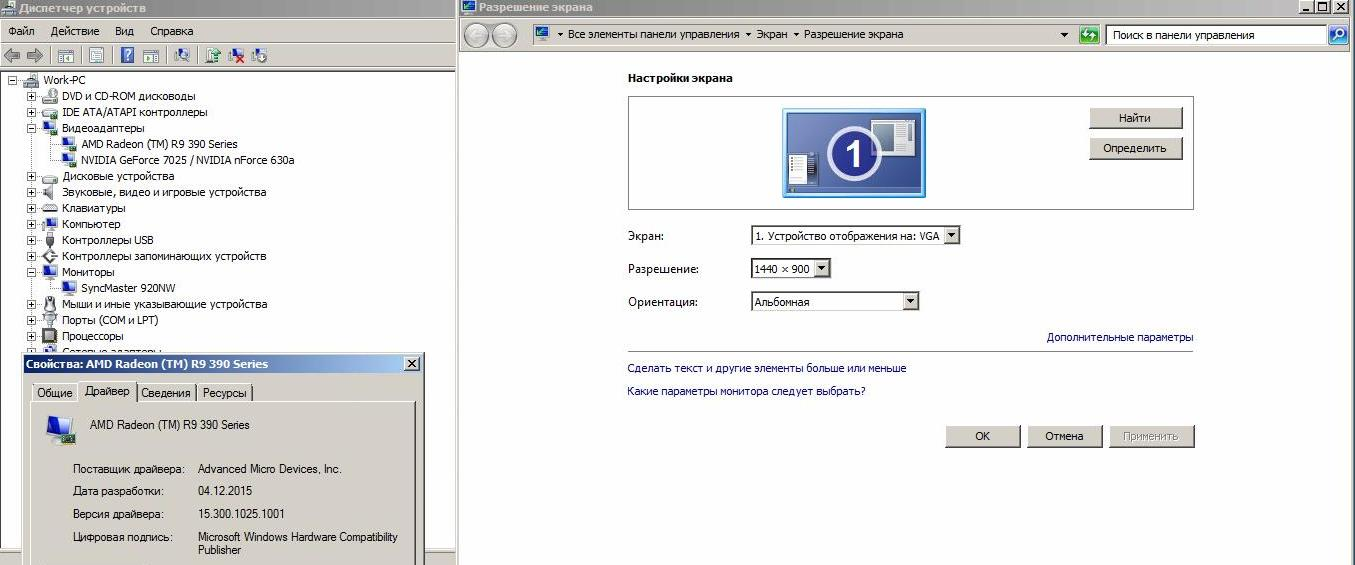Switch to the Ресурсы tab
1355x565 pixels.
(224, 393)
